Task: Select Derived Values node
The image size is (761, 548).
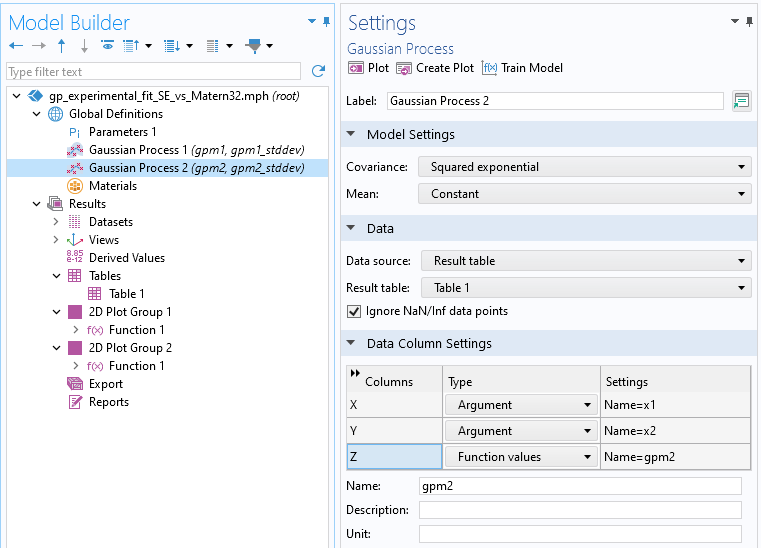Action: tap(127, 258)
